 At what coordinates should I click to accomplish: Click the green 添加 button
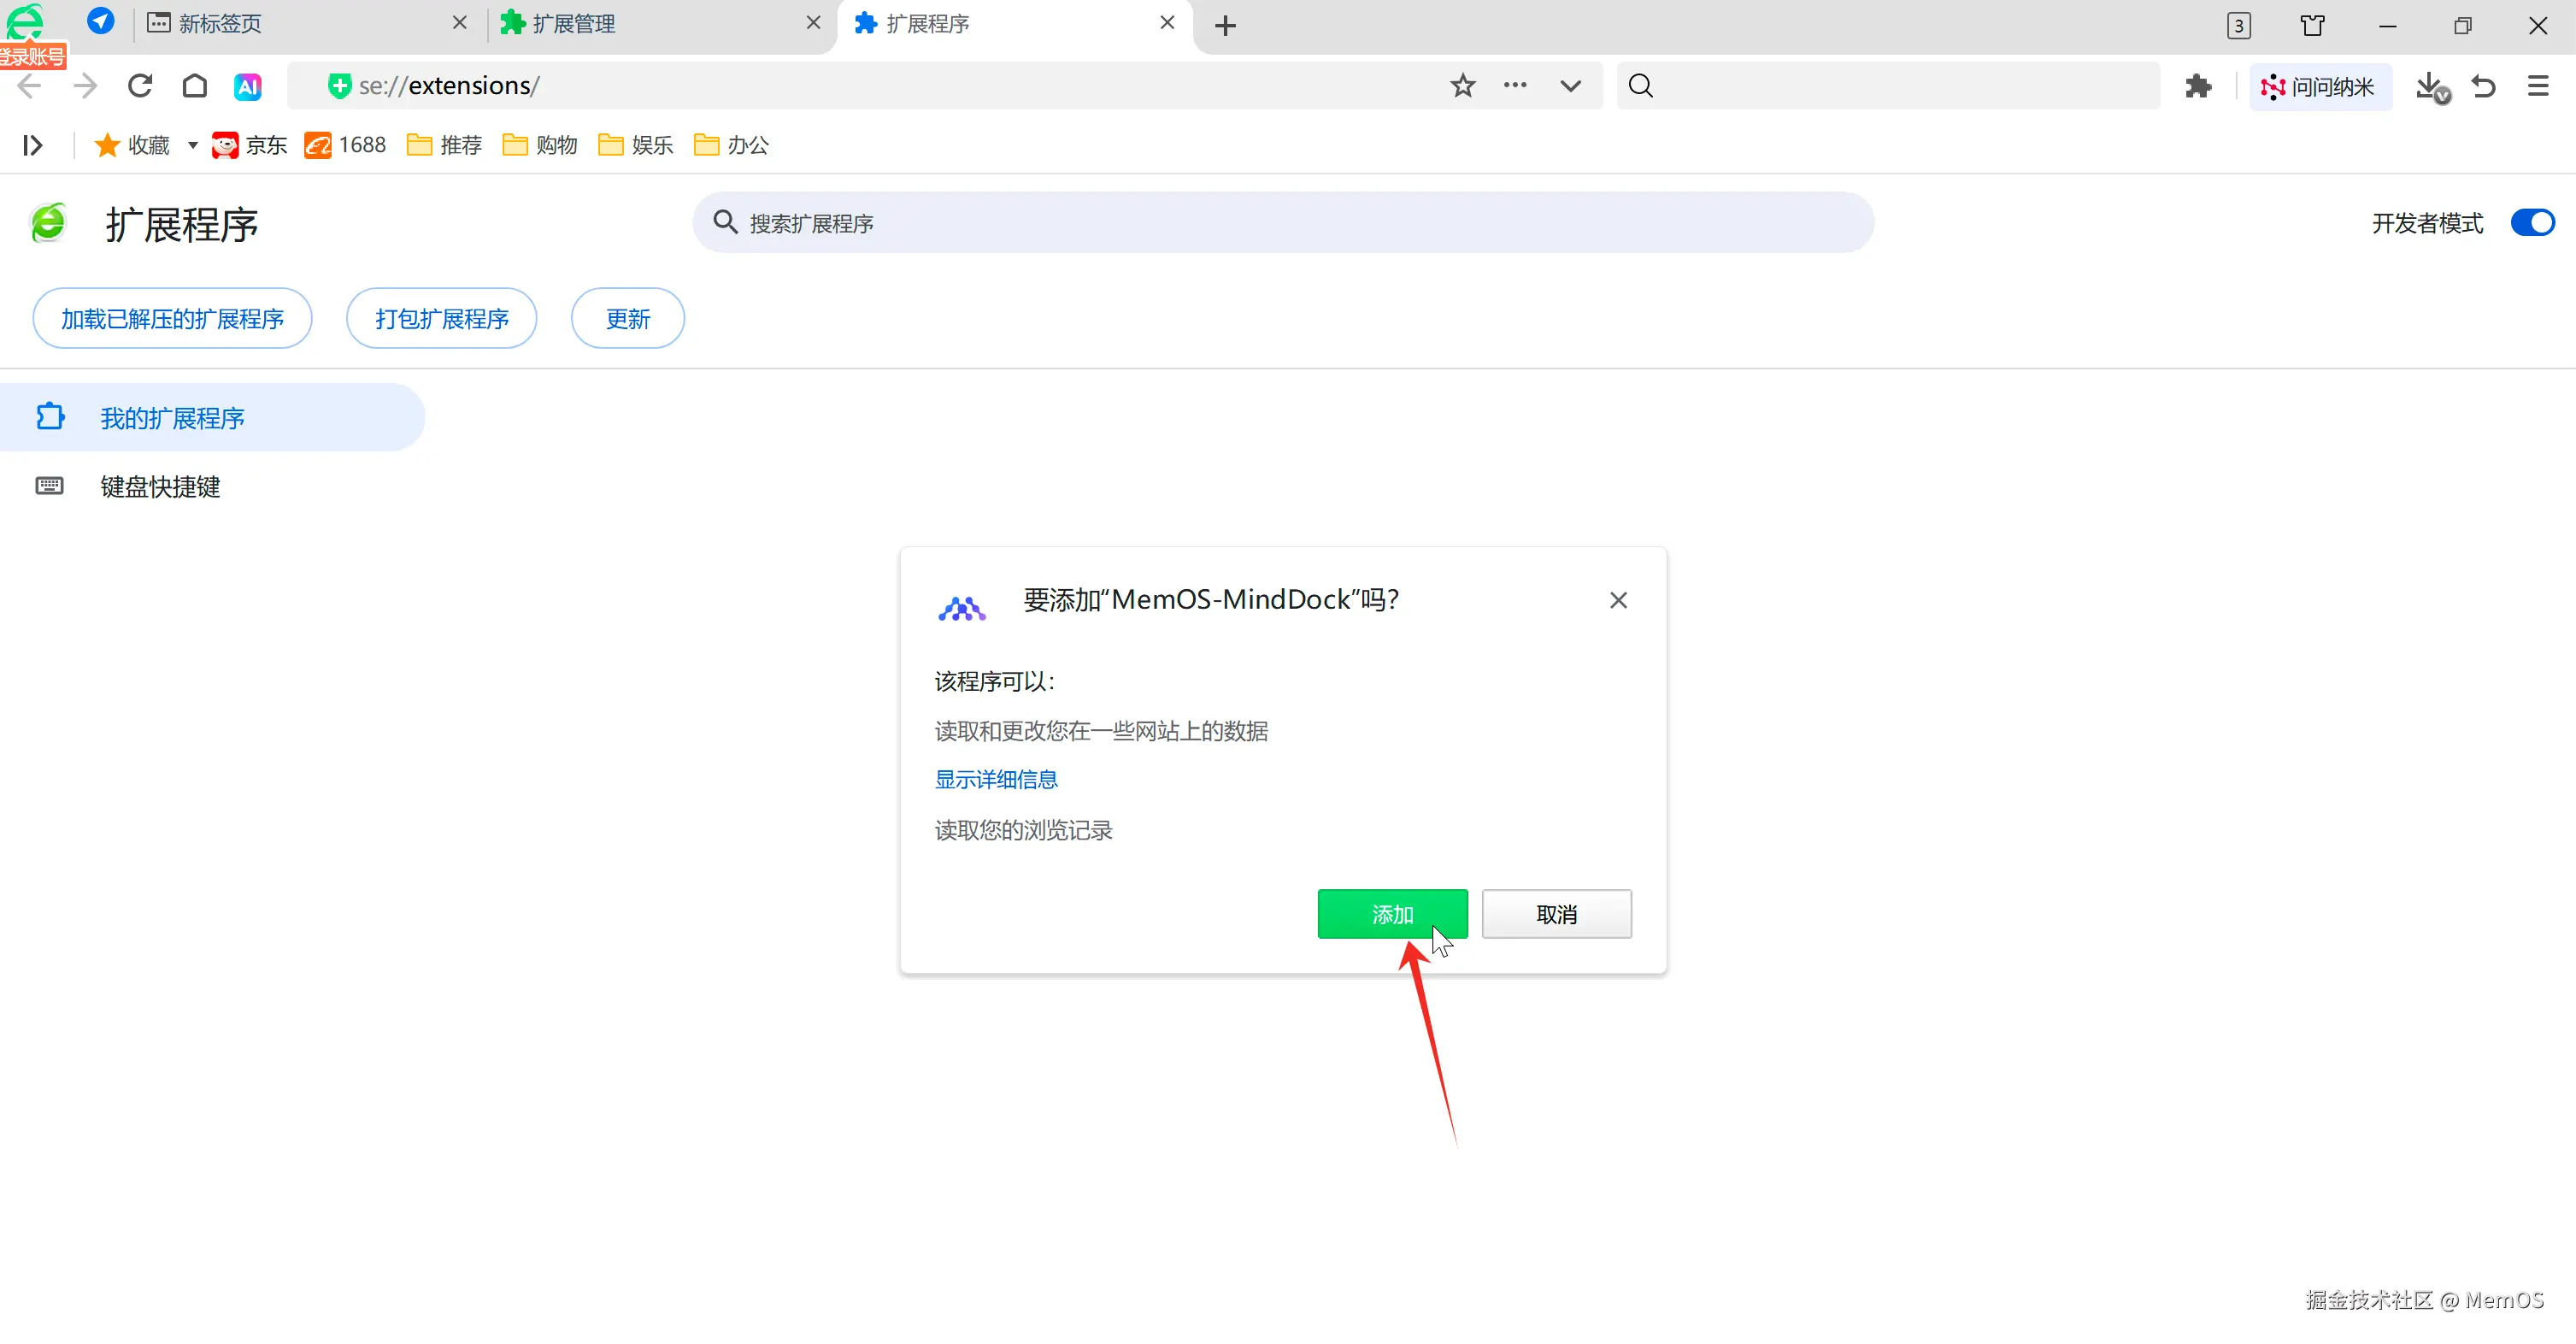(1391, 913)
